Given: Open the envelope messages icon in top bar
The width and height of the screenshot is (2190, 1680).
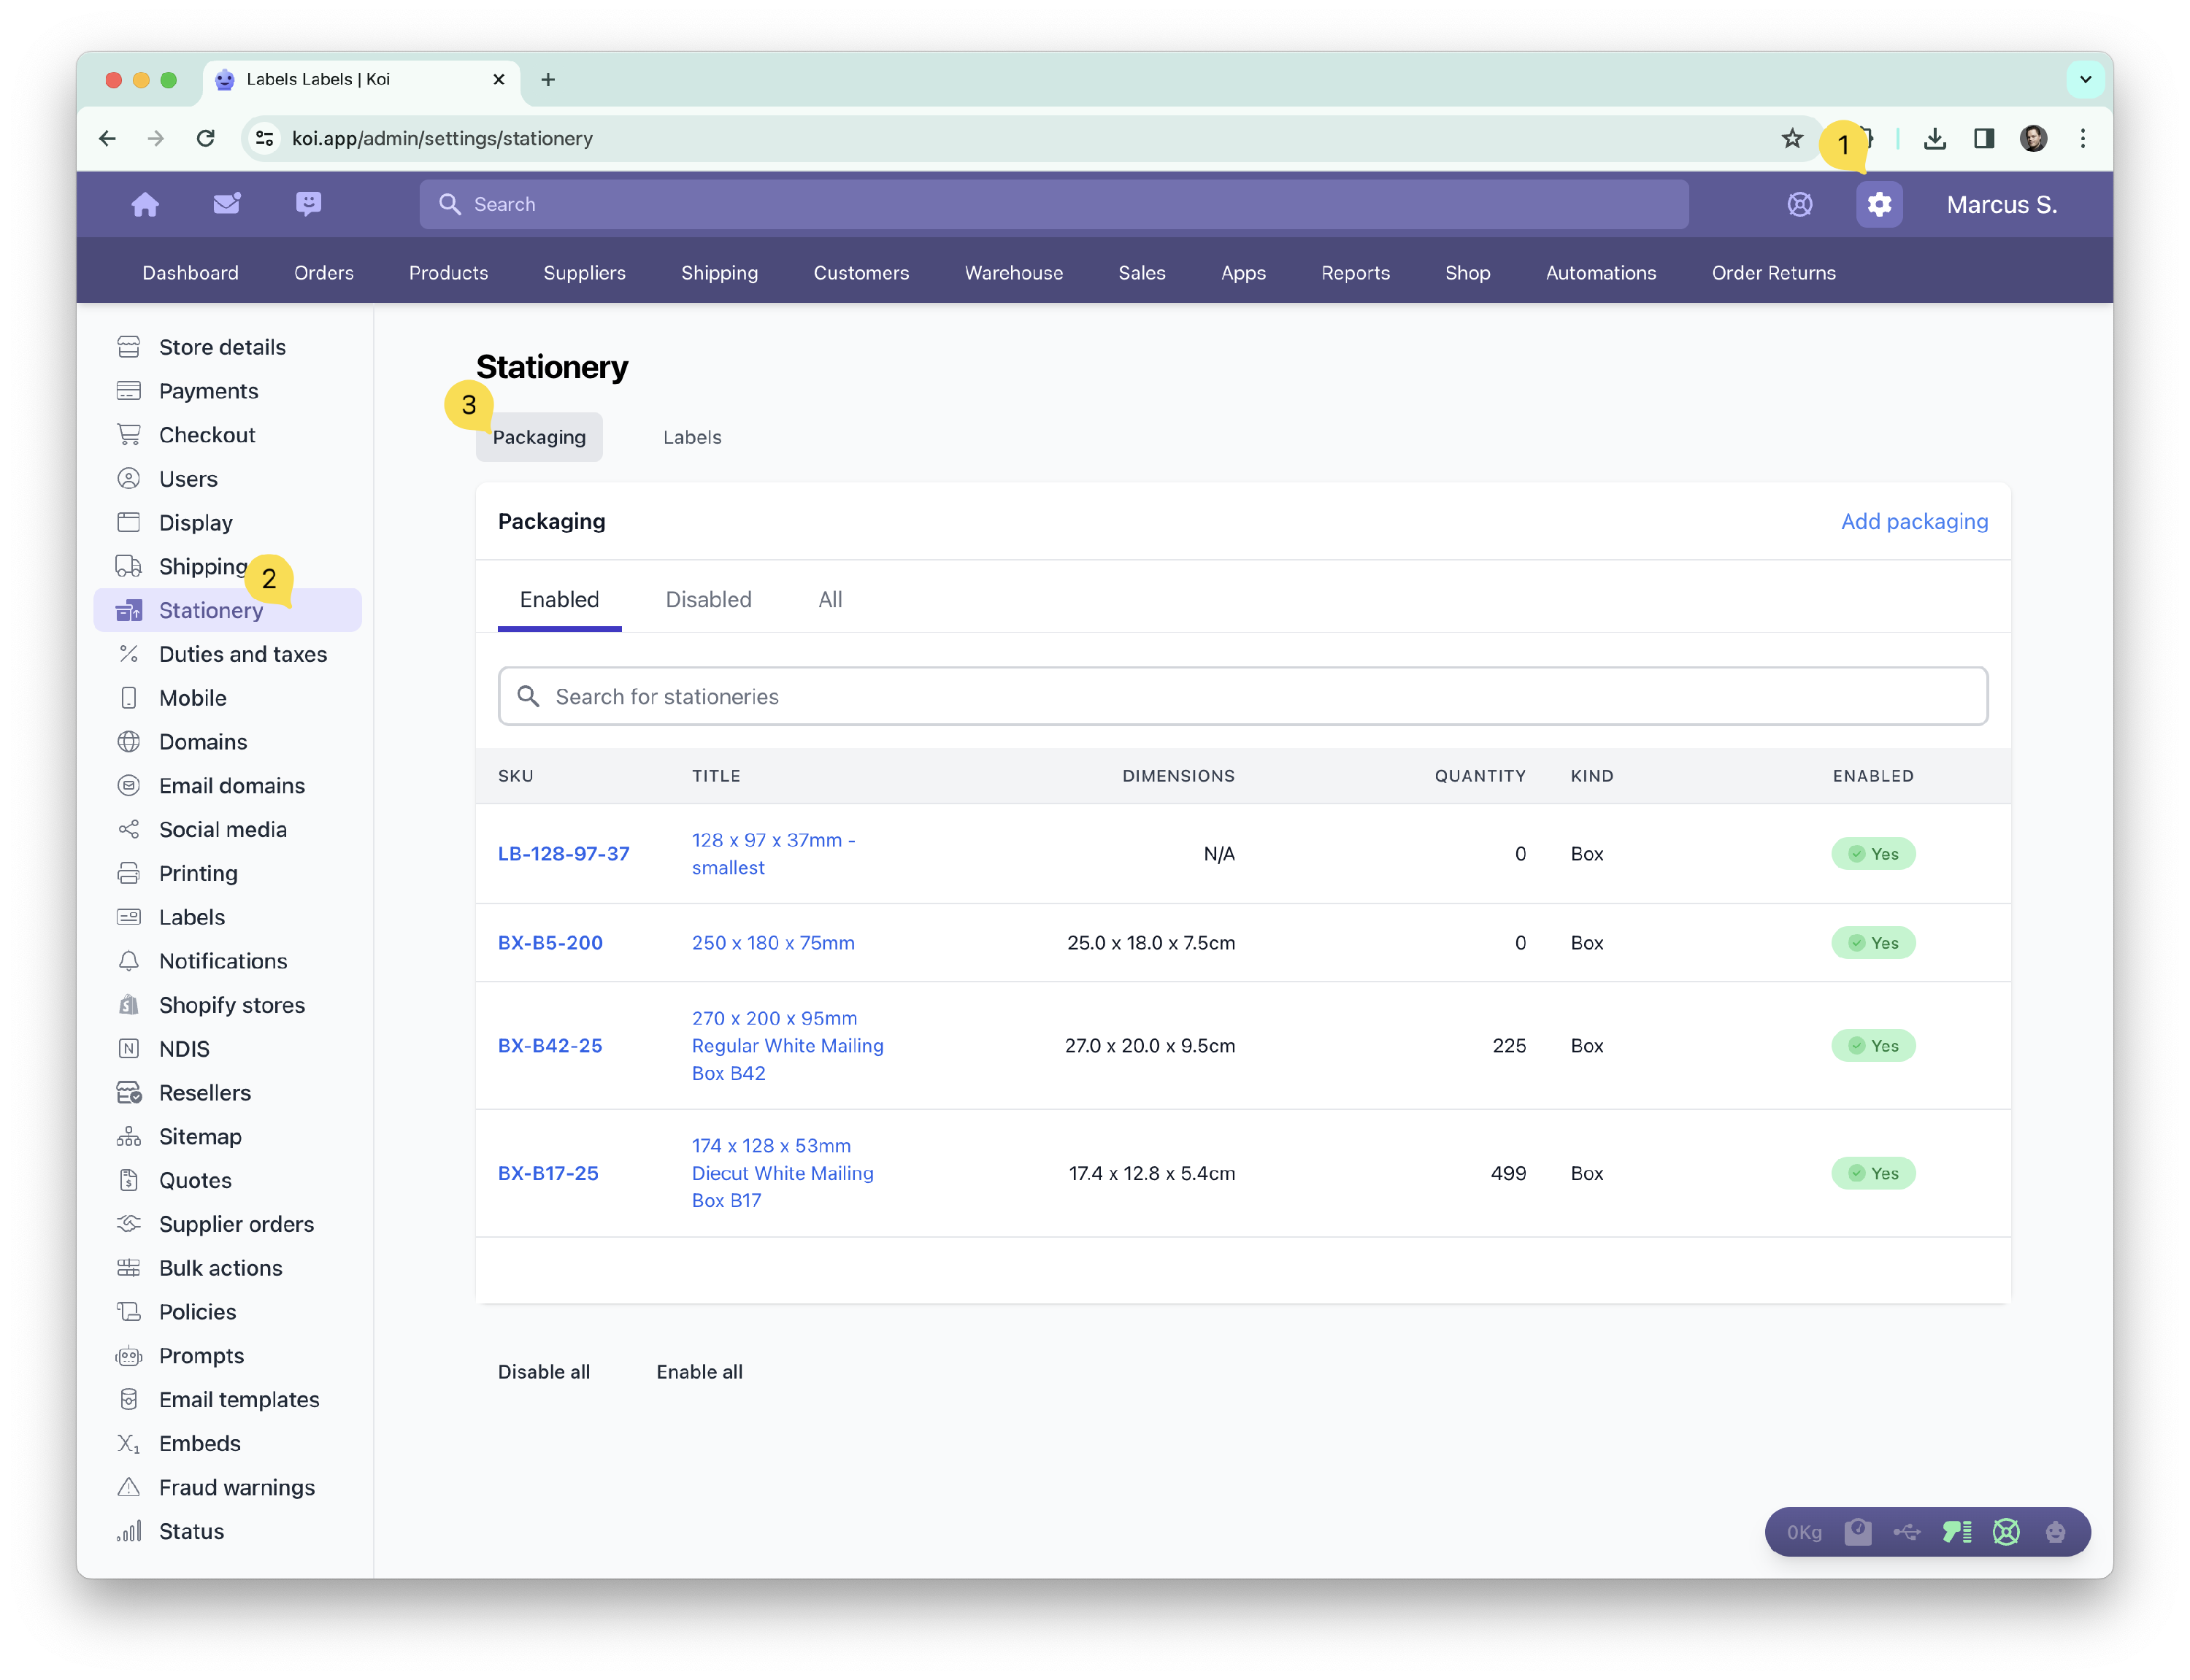Looking at the screenshot, I should [226, 204].
